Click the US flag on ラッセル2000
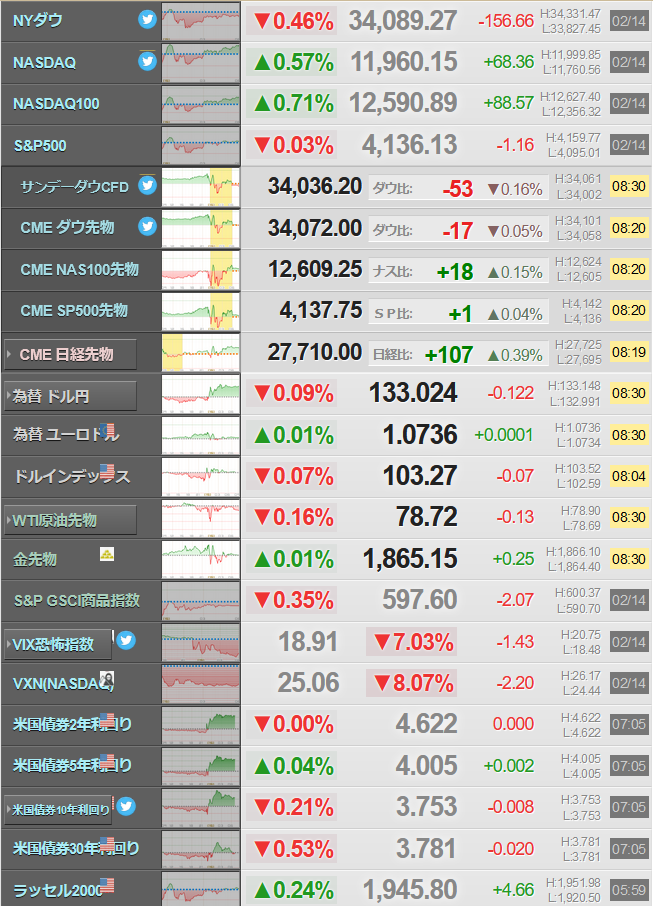This screenshot has width=653, height=906. [x=107, y=885]
